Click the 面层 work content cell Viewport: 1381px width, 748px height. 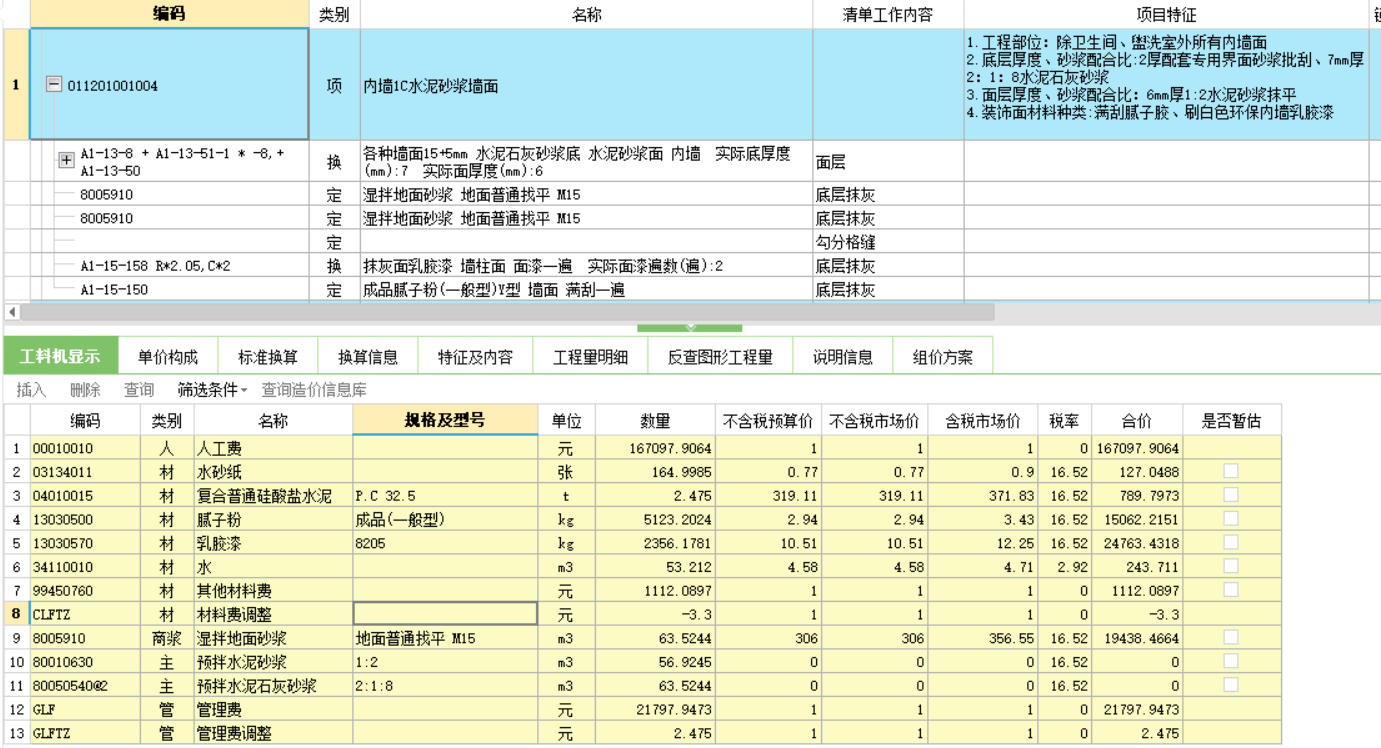(888, 161)
